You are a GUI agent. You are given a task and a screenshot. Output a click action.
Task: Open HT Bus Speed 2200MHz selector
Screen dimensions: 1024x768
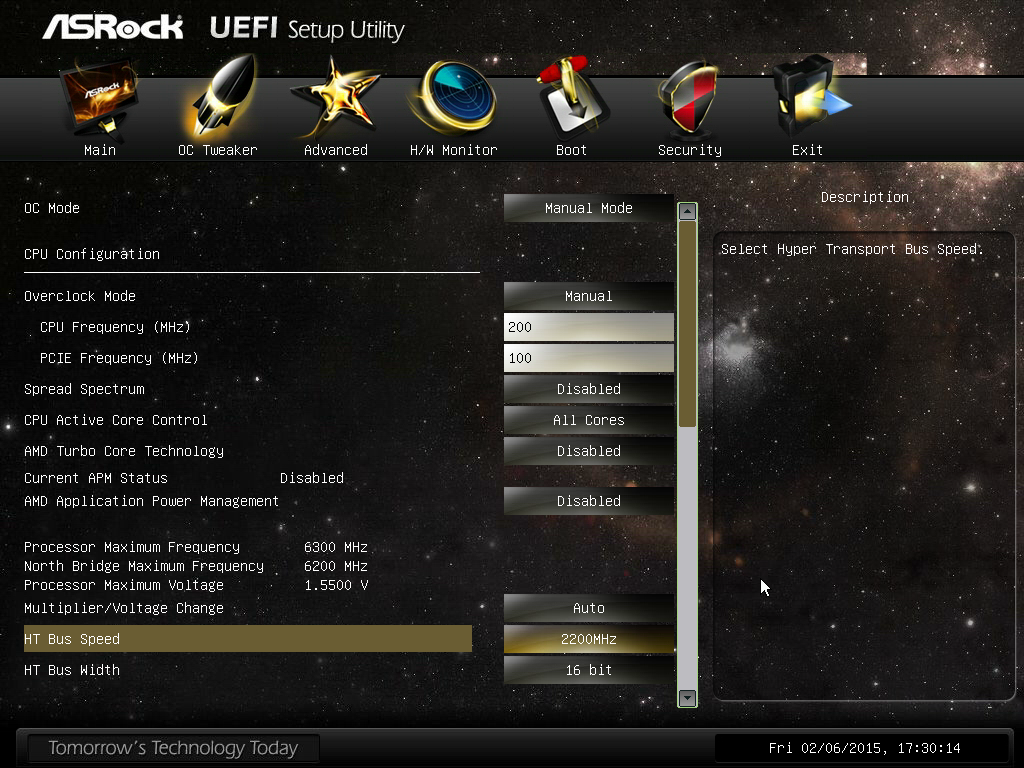(588, 639)
